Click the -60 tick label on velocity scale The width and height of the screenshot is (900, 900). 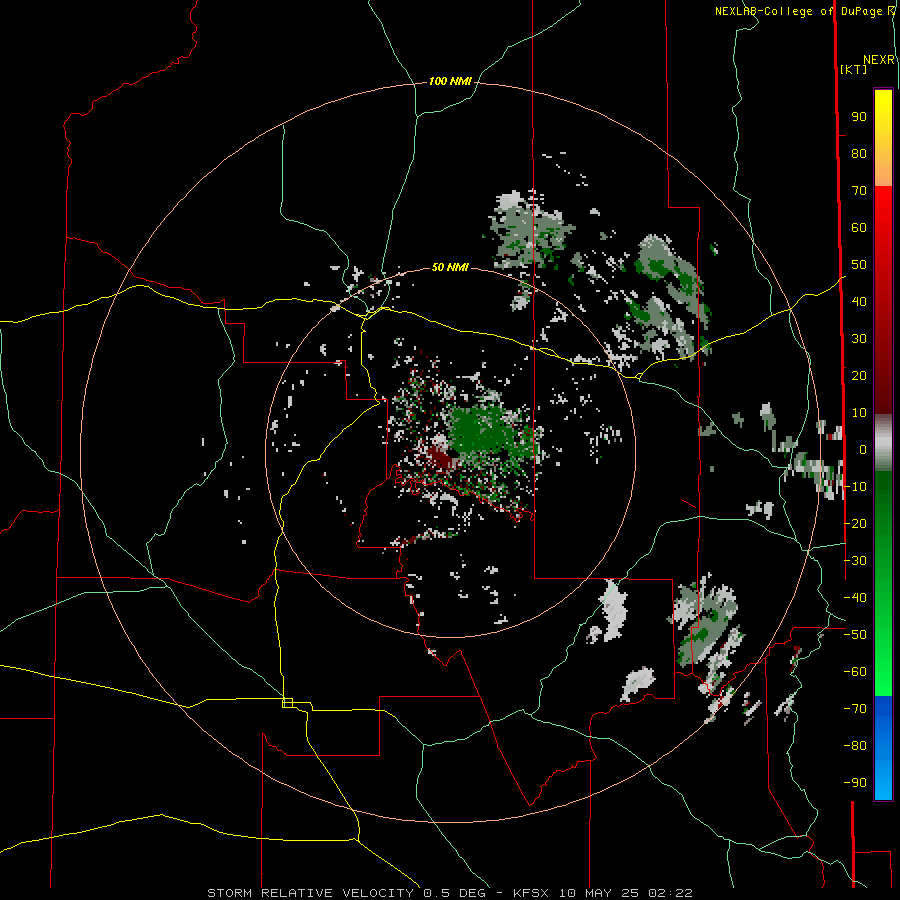855,672
